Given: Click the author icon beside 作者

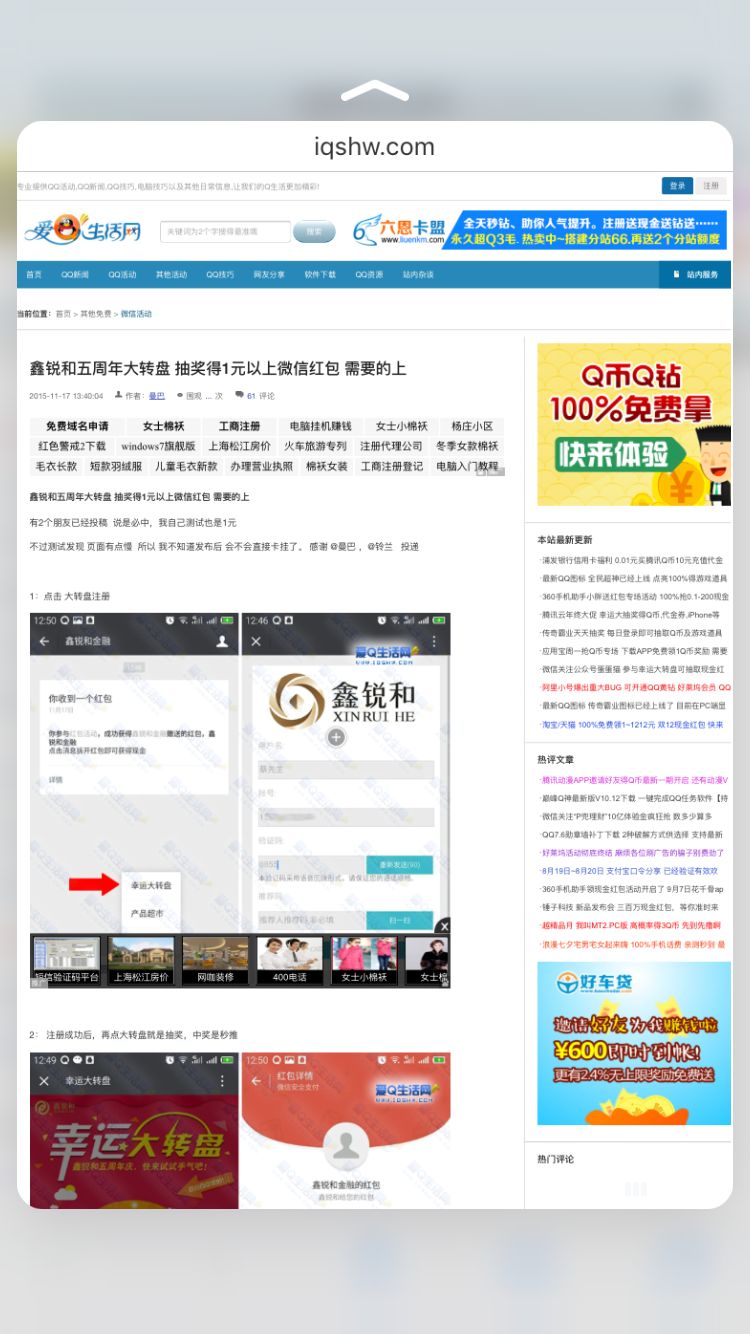Looking at the screenshot, I should pyautogui.click(x=119, y=395).
